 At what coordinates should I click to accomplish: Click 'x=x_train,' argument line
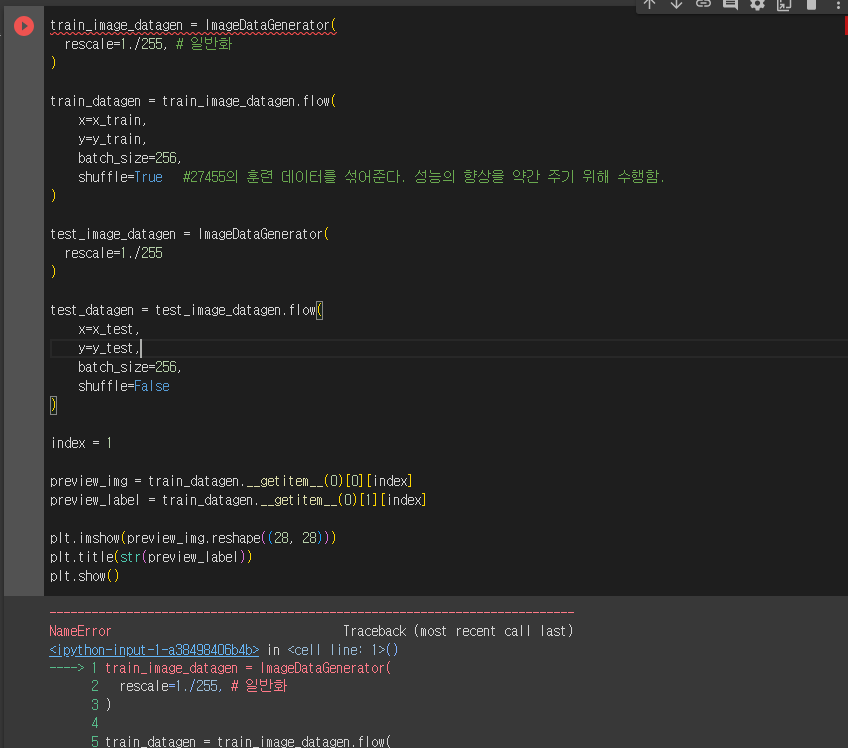[112, 120]
